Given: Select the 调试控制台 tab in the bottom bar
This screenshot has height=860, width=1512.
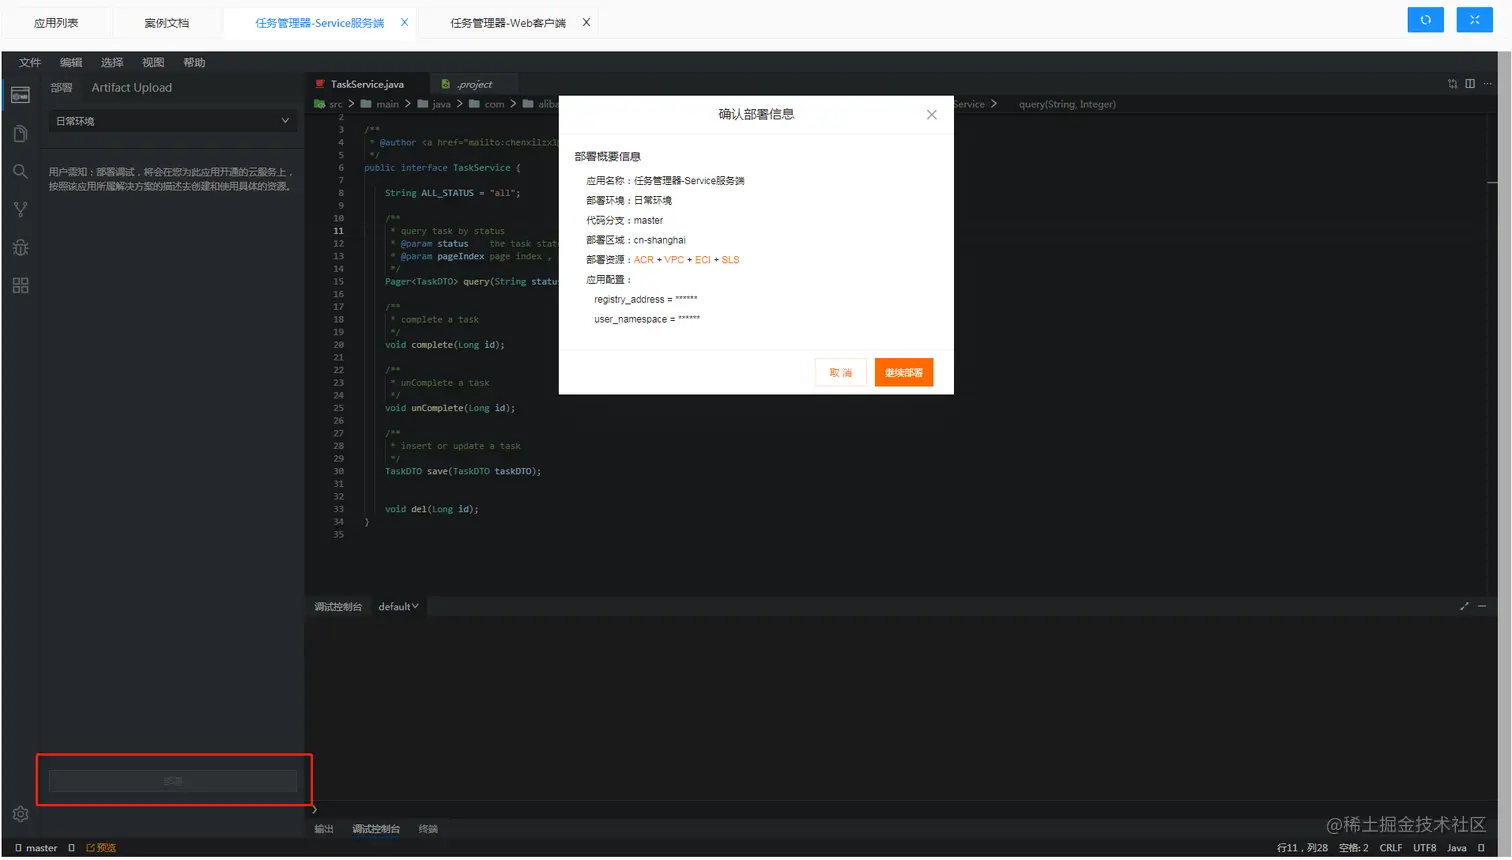Looking at the screenshot, I should (x=376, y=829).
